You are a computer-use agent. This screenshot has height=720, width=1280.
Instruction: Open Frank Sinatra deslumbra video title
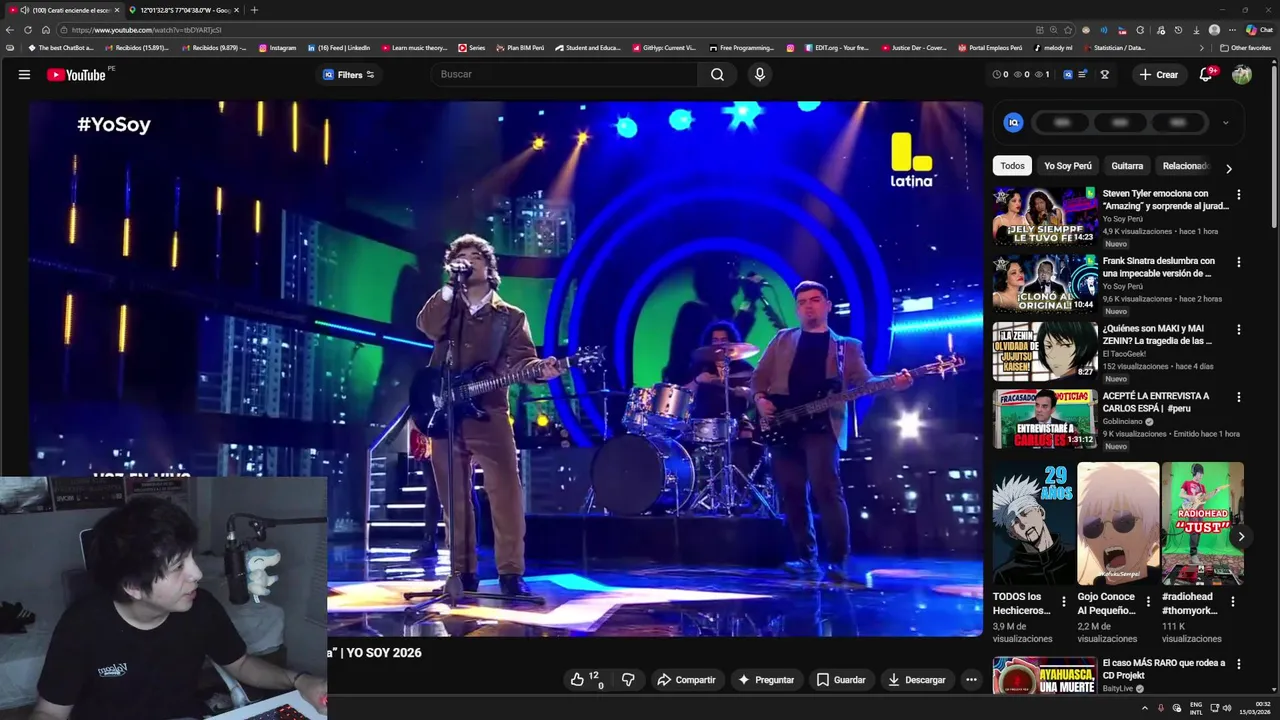coord(1159,267)
